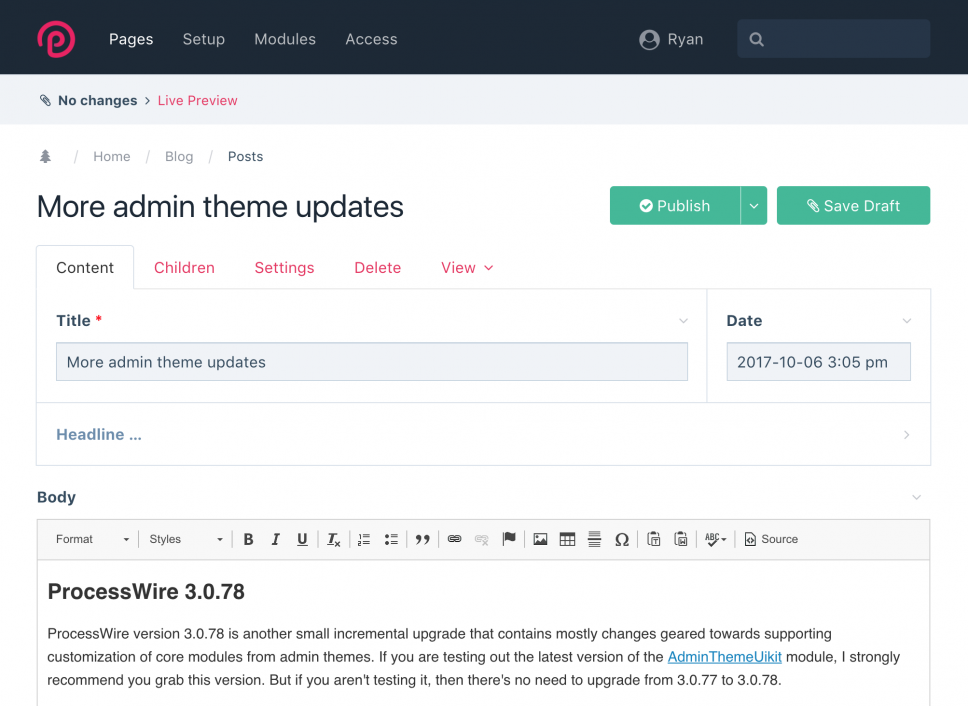Insert a numbered list
Viewport: 968px width, 706px height.
[x=364, y=539]
